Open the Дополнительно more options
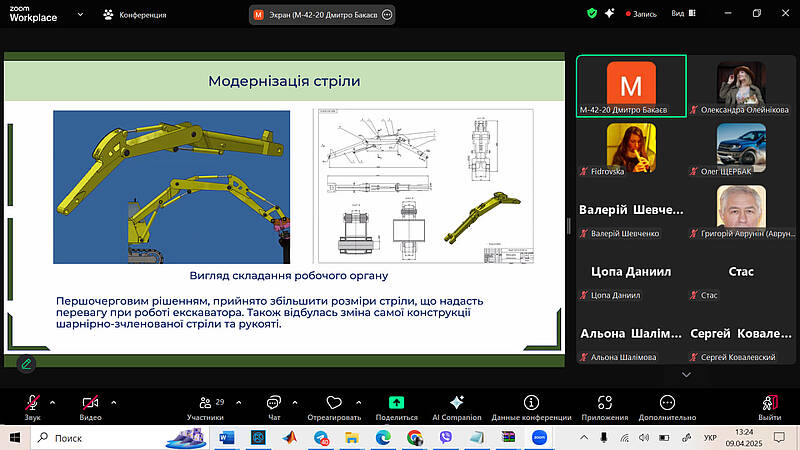Screen dimensions: 800x450 tap(667, 408)
